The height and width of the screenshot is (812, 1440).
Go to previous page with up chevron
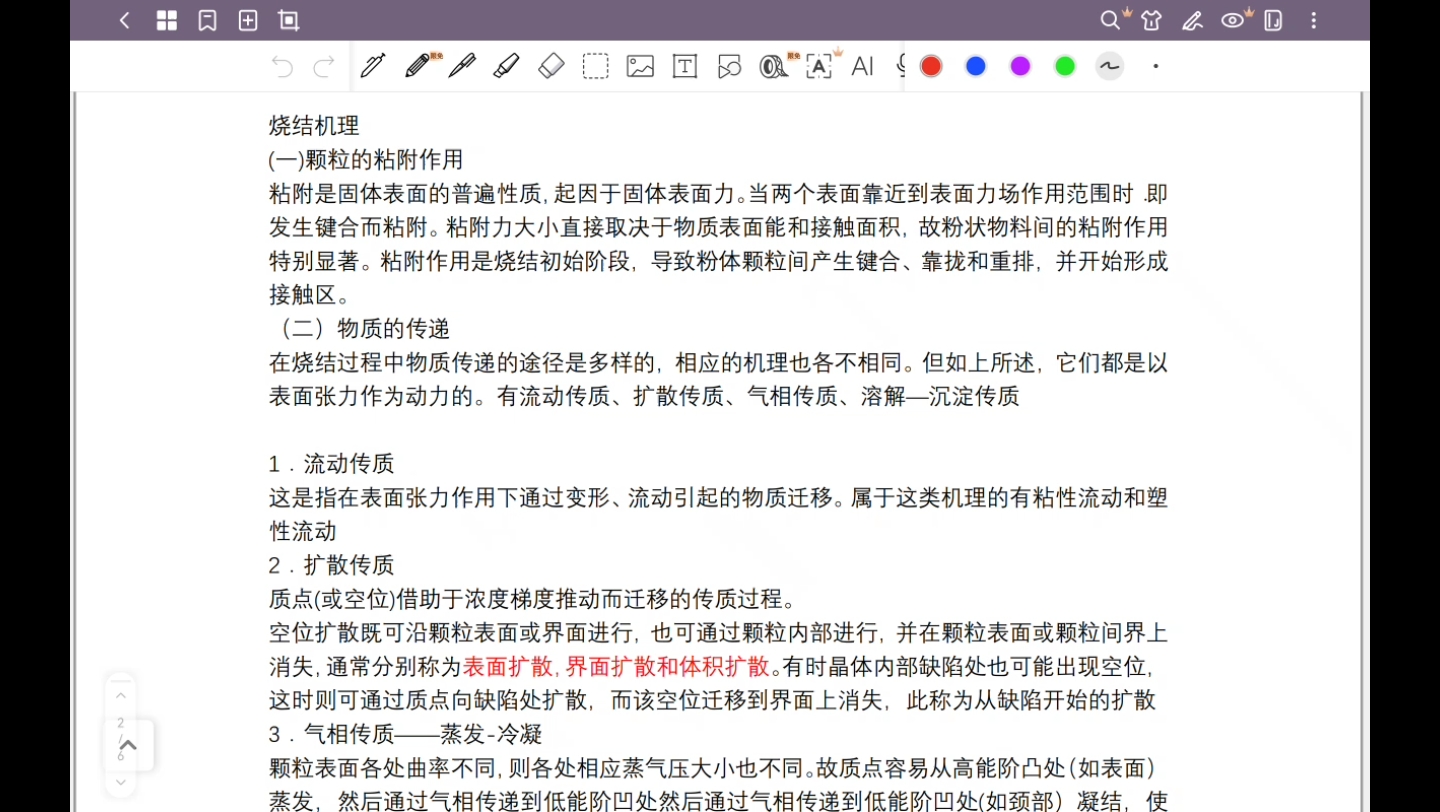tap(120, 695)
